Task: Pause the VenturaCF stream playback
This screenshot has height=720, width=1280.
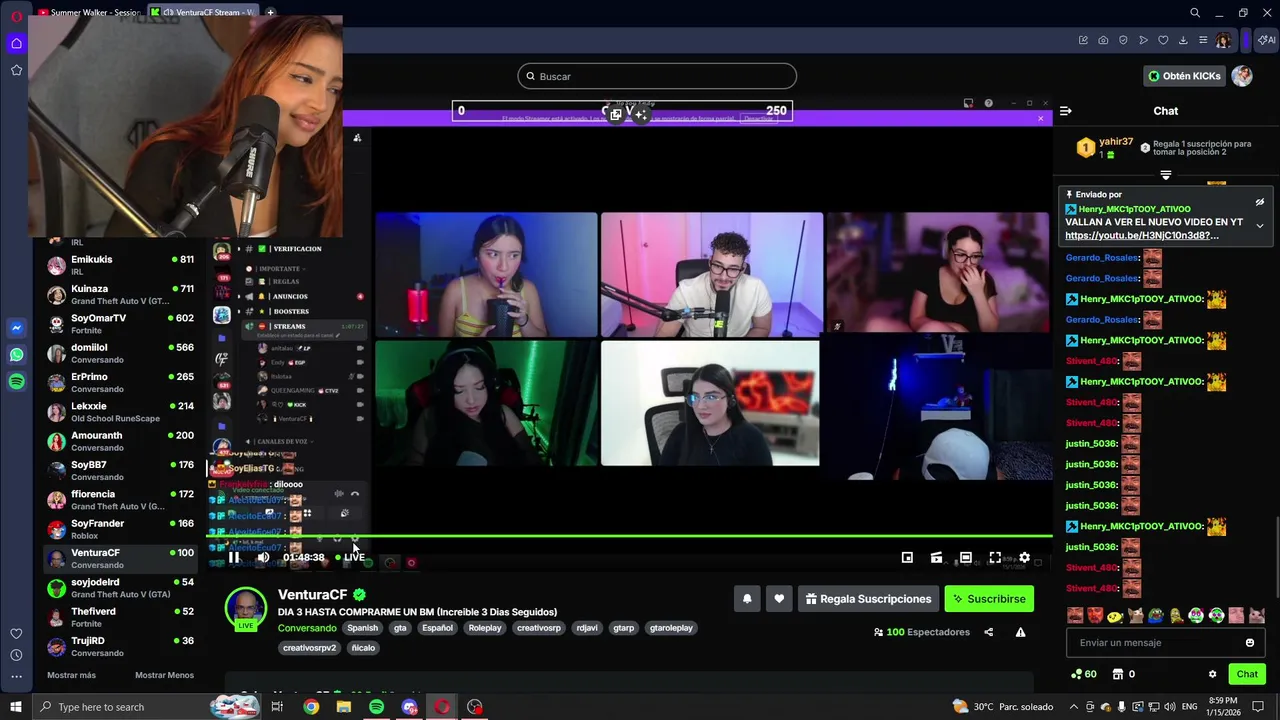Action: click(x=234, y=557)
